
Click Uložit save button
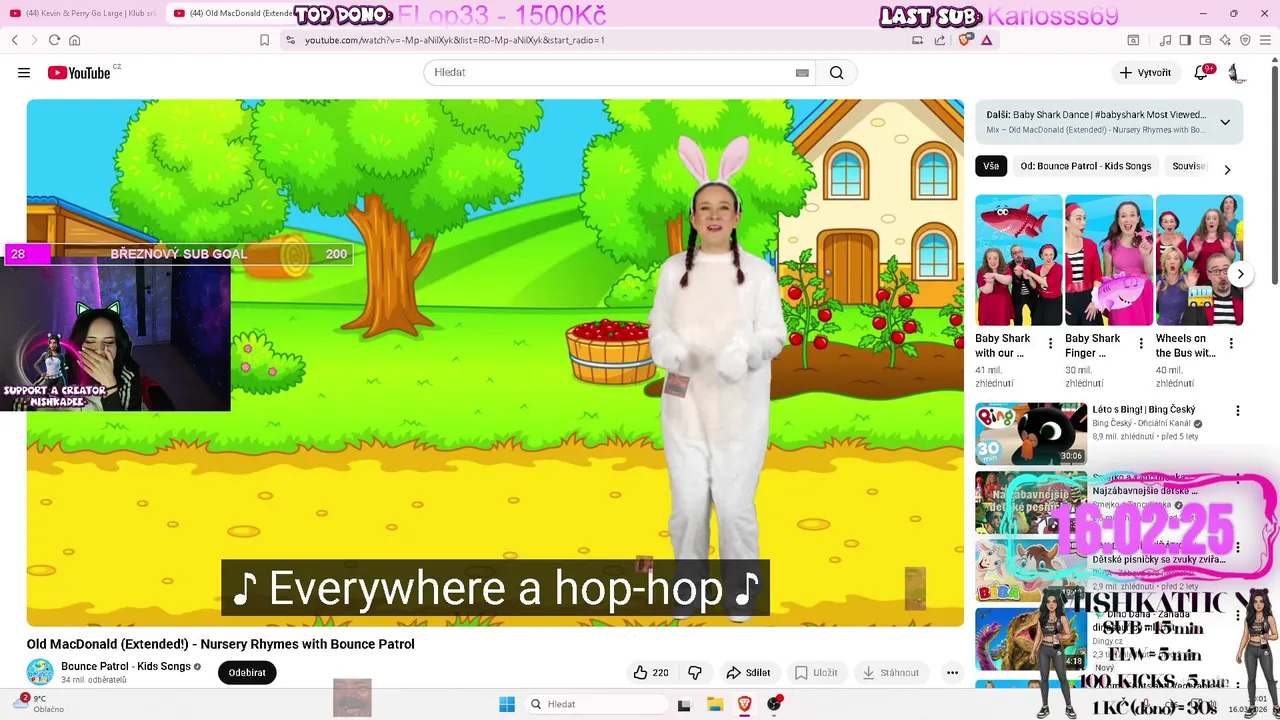[815, 673]
